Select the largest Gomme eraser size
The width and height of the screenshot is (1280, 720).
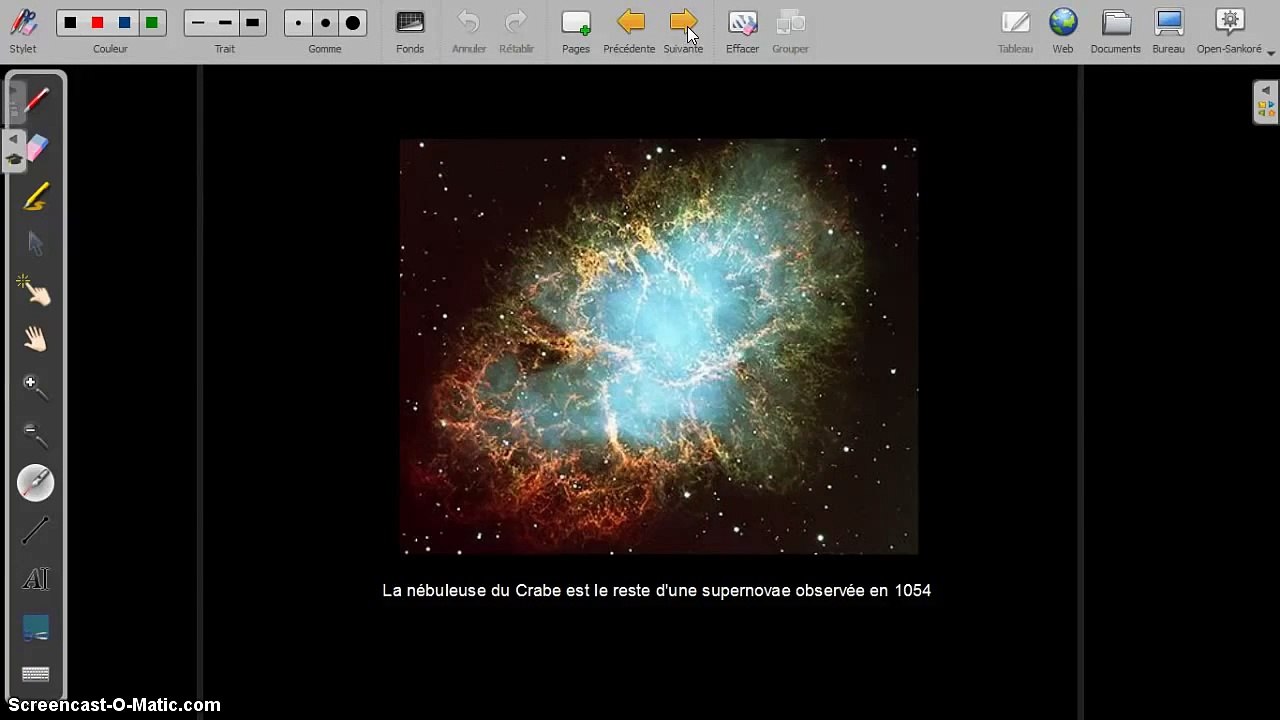pyautogui.click(x=352, y=23)
